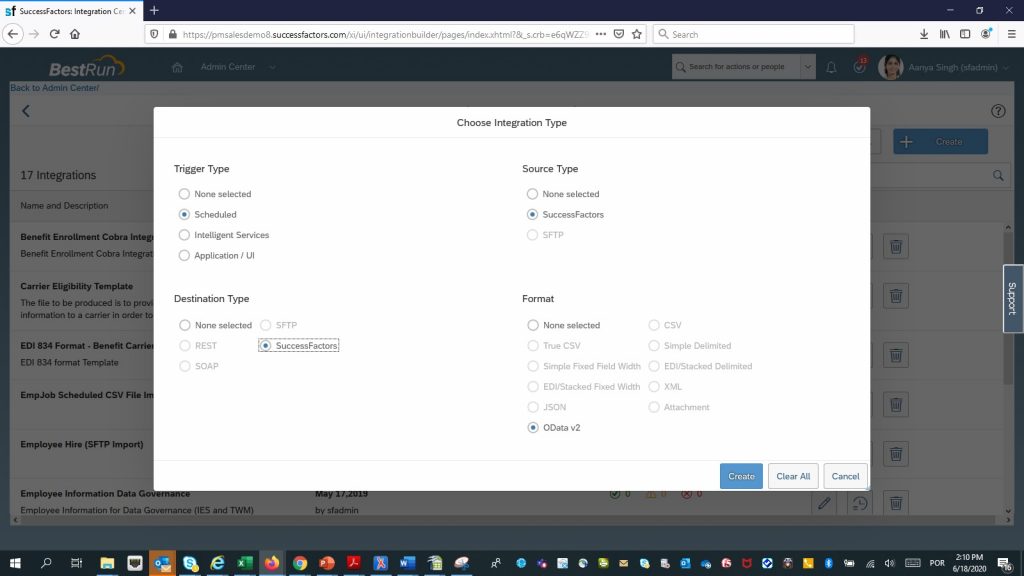Open Windows Start menu
The height and width of the screenshot is (576, 1024).
pos(15,563)
